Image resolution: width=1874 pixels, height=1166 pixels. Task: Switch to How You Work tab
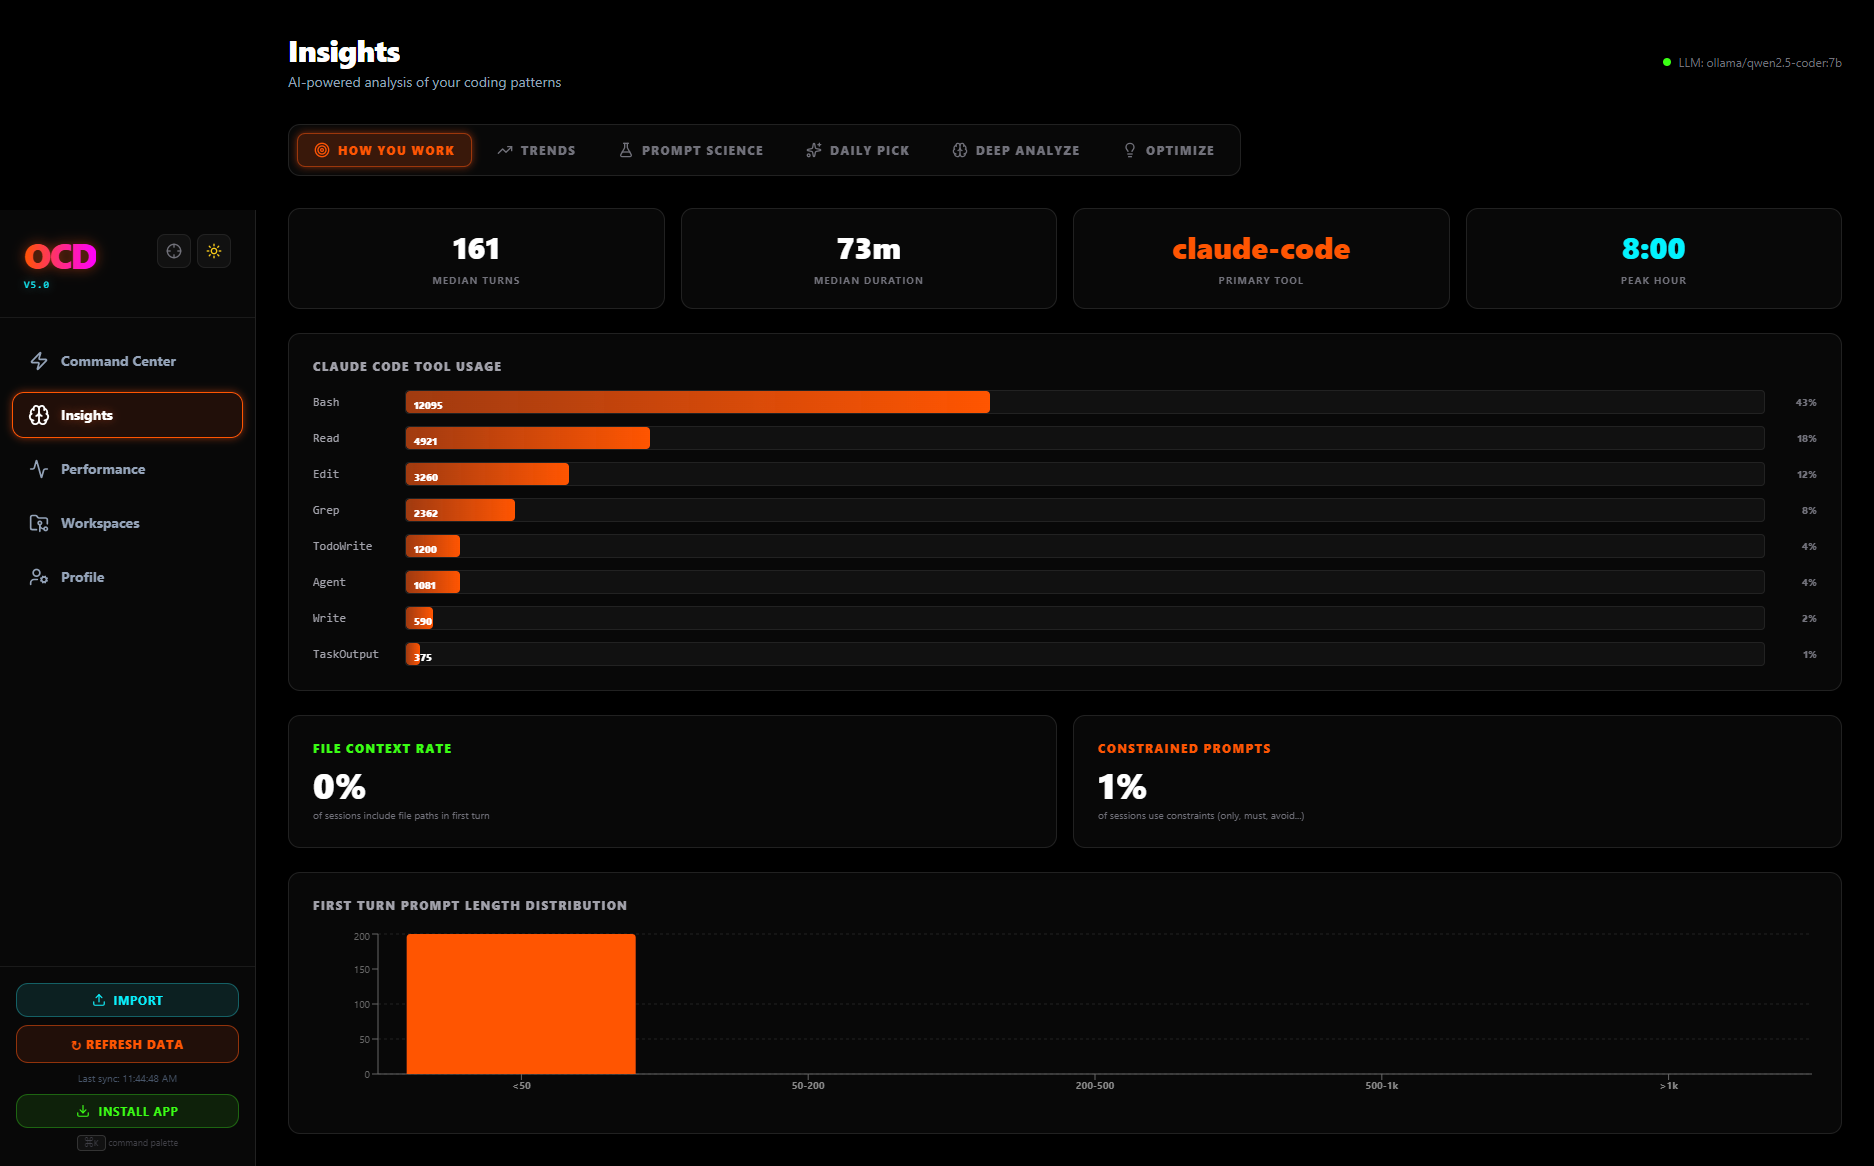(x=384, y=150)
